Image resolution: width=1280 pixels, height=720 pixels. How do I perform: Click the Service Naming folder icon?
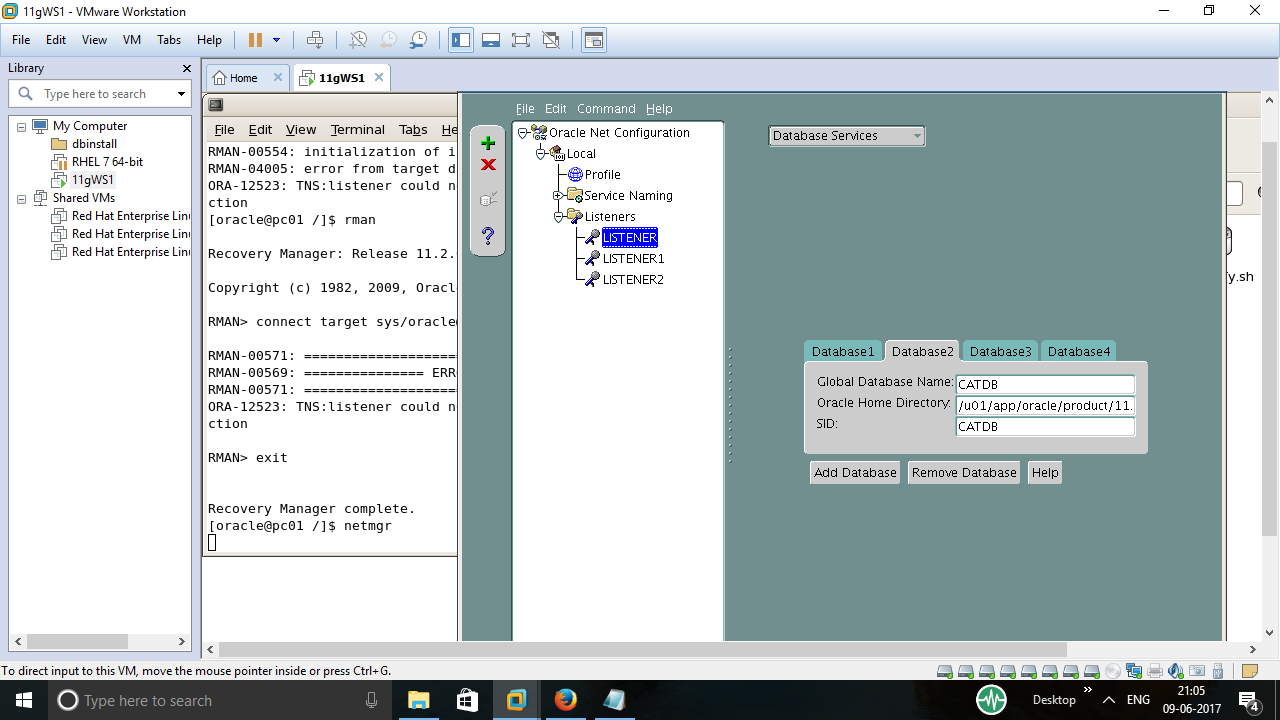click(x=574, y=195)
